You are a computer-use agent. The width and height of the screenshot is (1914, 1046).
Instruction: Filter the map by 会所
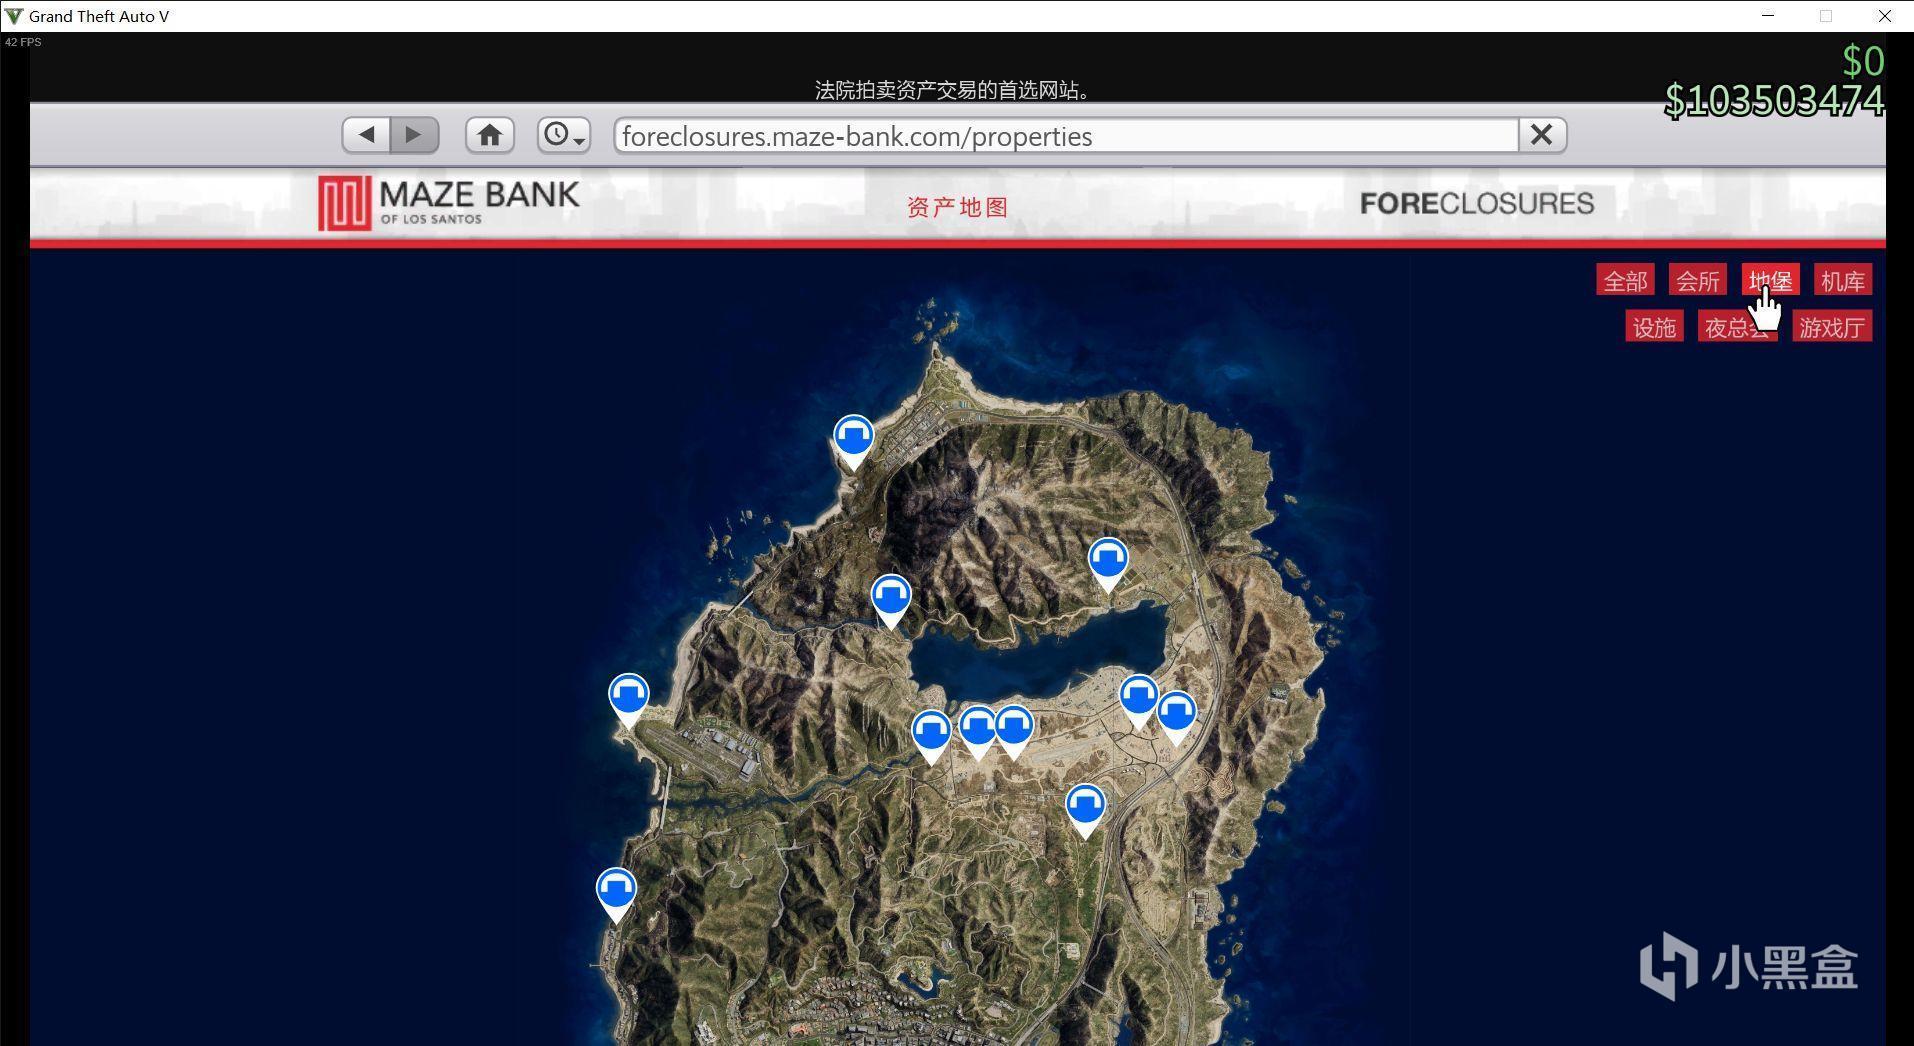[x=1698, y=281]
